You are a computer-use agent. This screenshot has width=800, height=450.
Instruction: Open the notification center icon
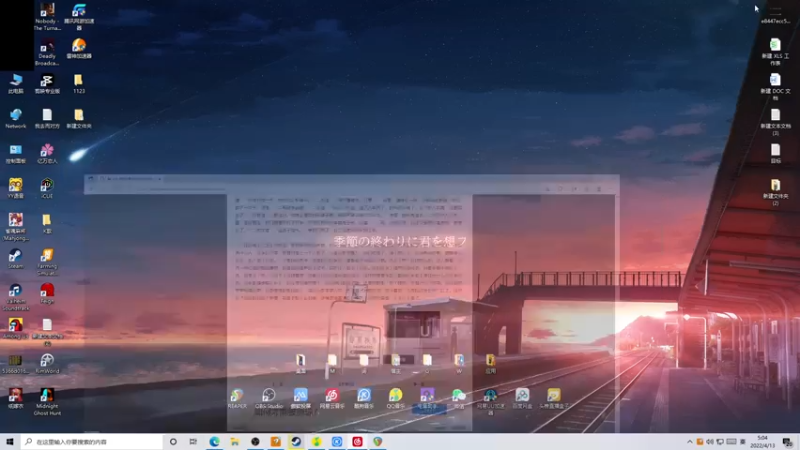(787, 442)
